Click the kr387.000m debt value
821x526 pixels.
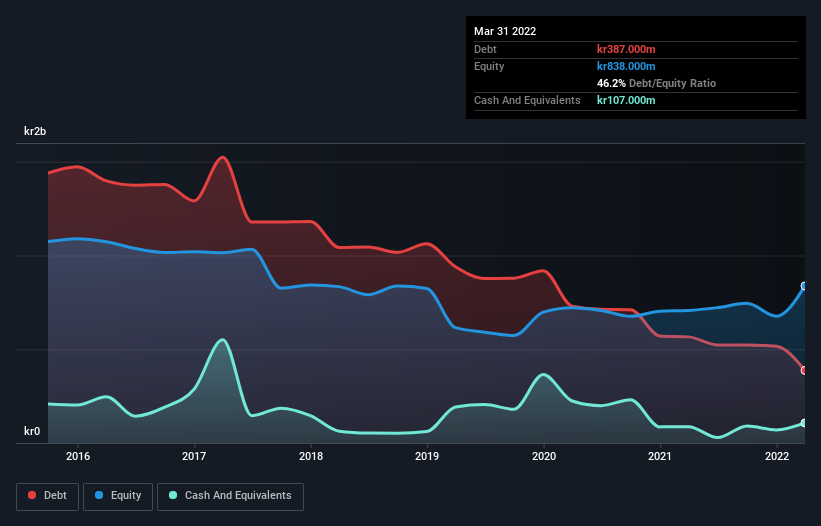coord(626,49)
